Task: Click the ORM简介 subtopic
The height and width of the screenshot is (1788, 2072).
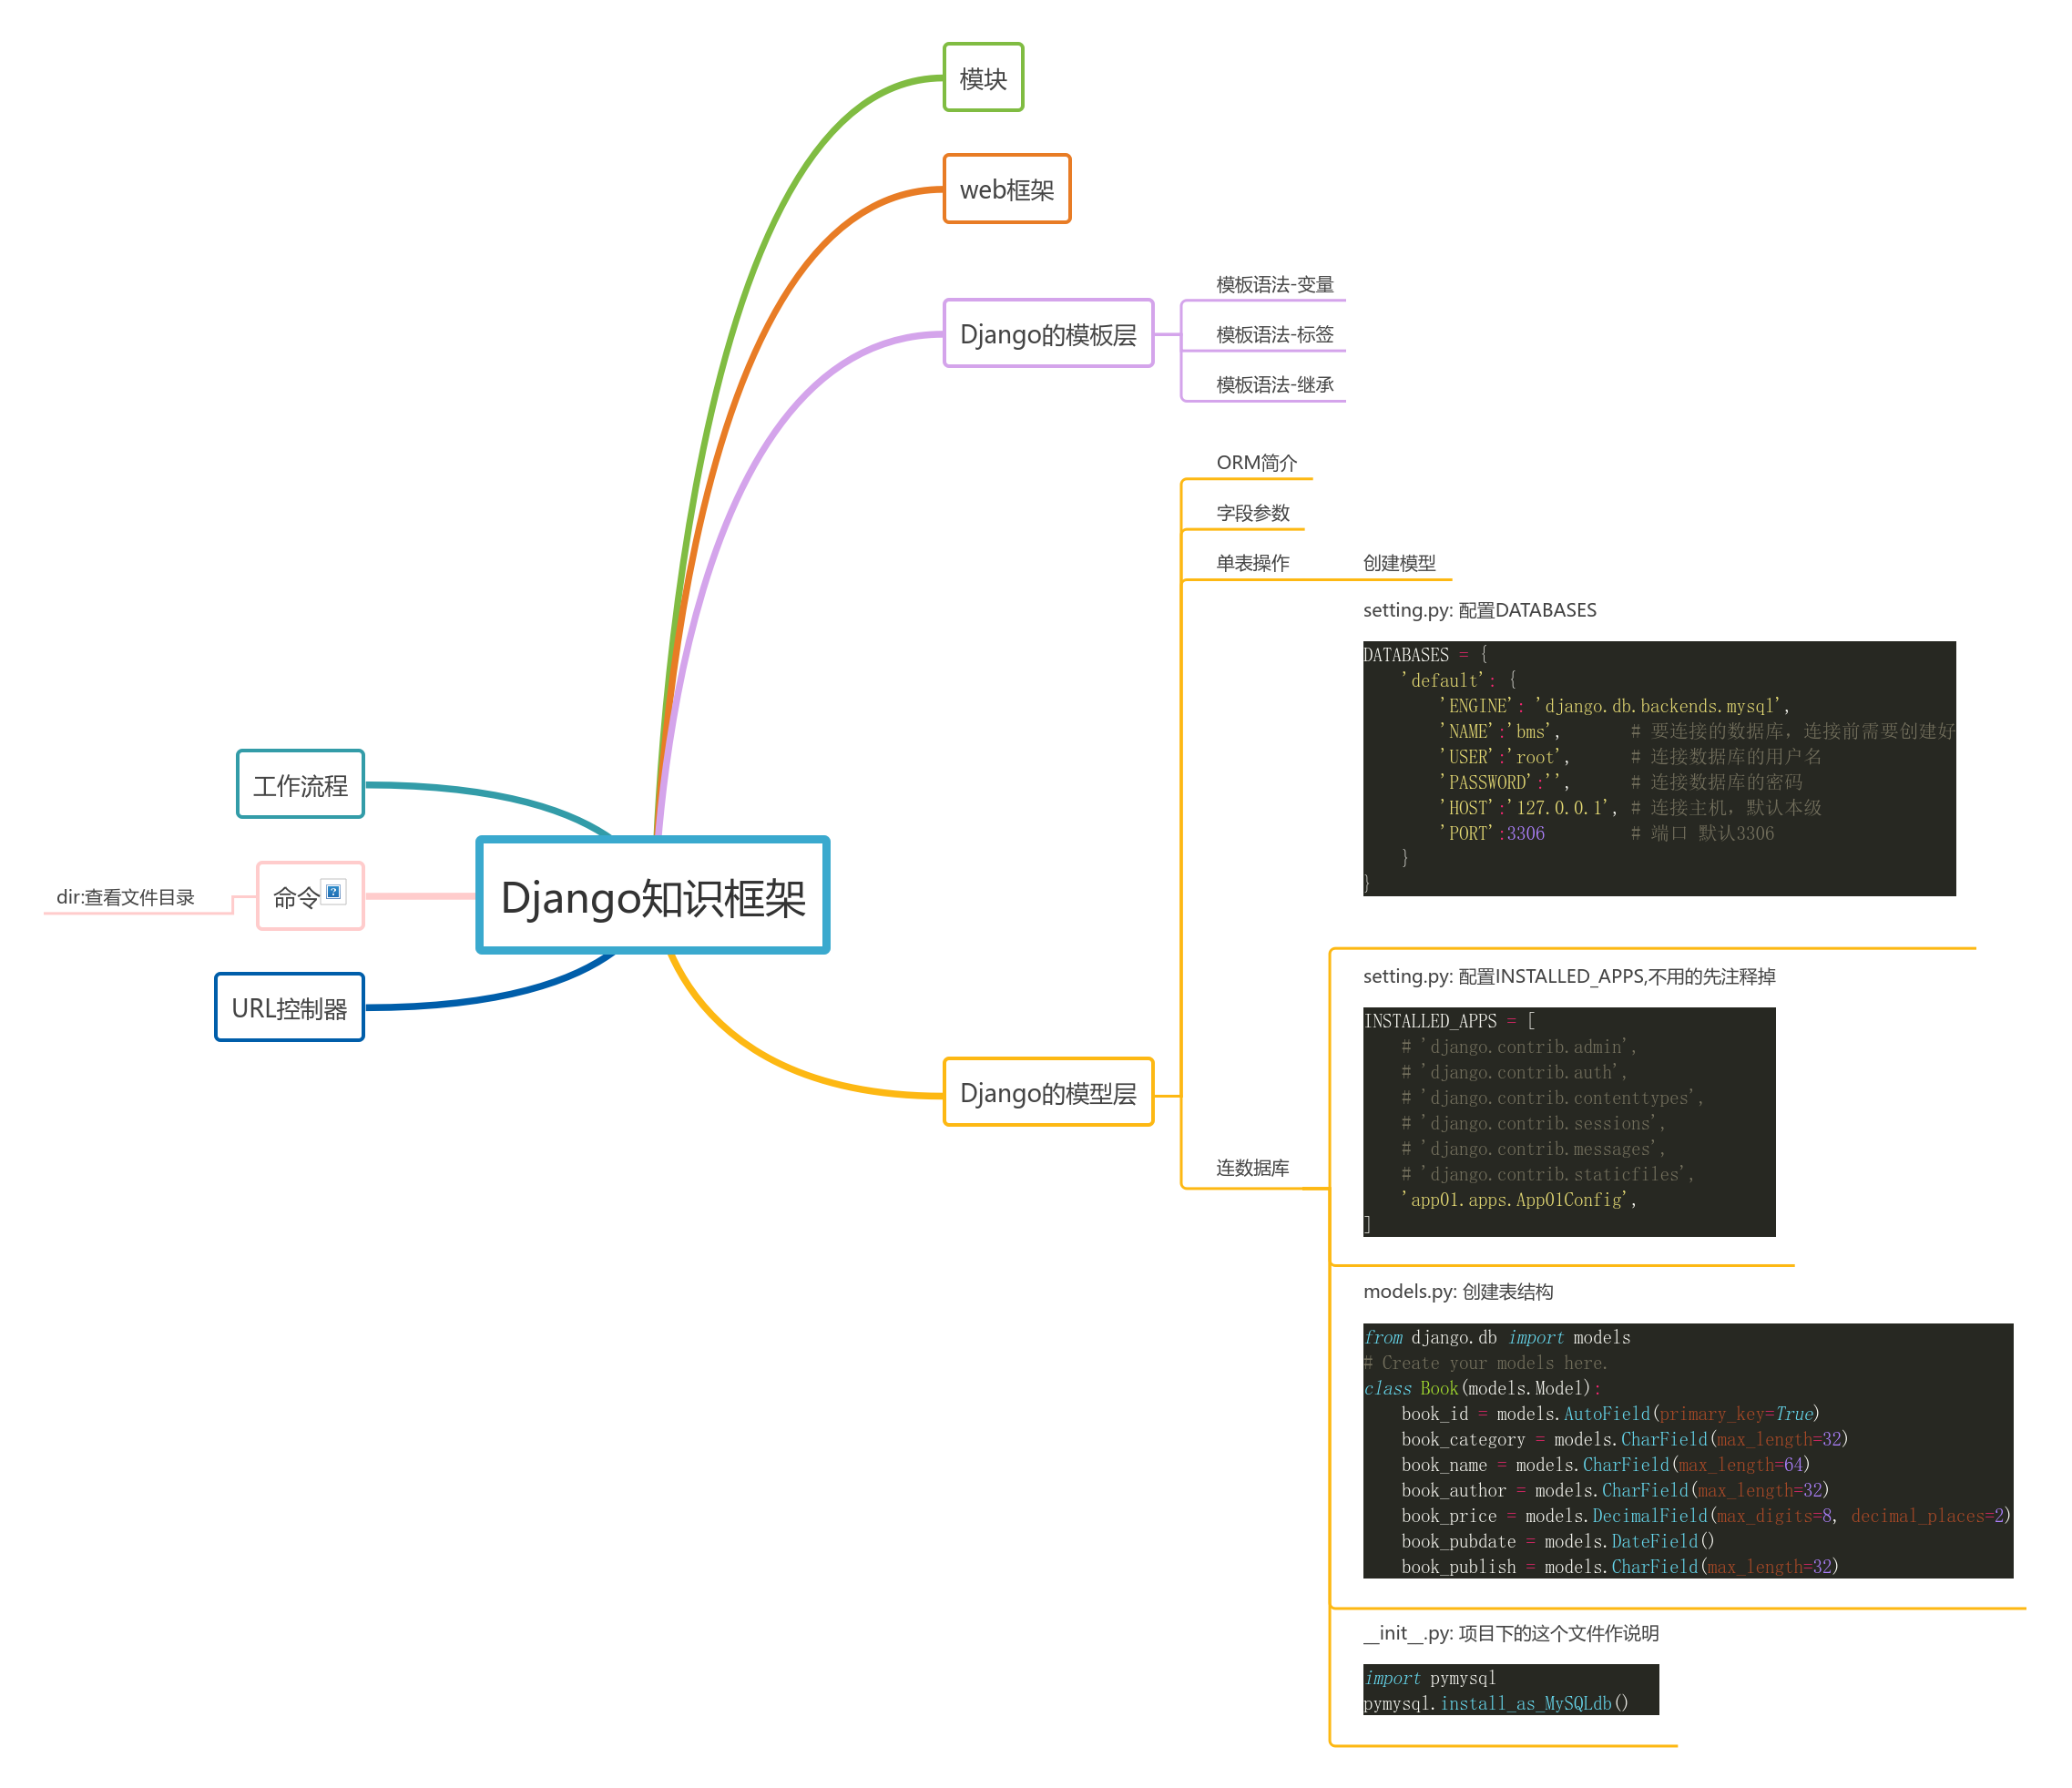Action: (1256, 463)
